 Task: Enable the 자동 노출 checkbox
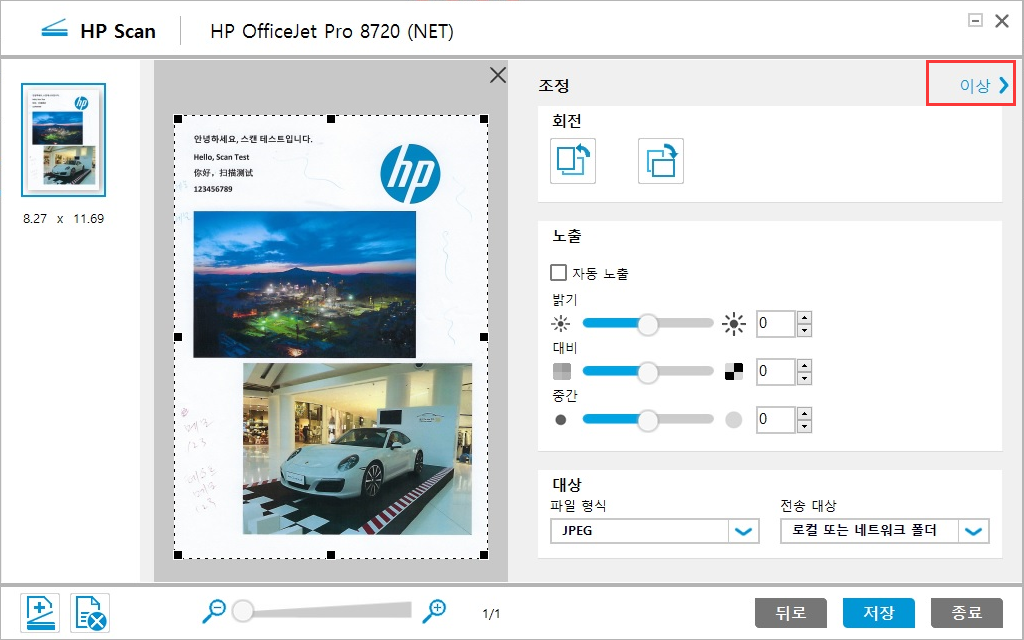coord(558,272)
